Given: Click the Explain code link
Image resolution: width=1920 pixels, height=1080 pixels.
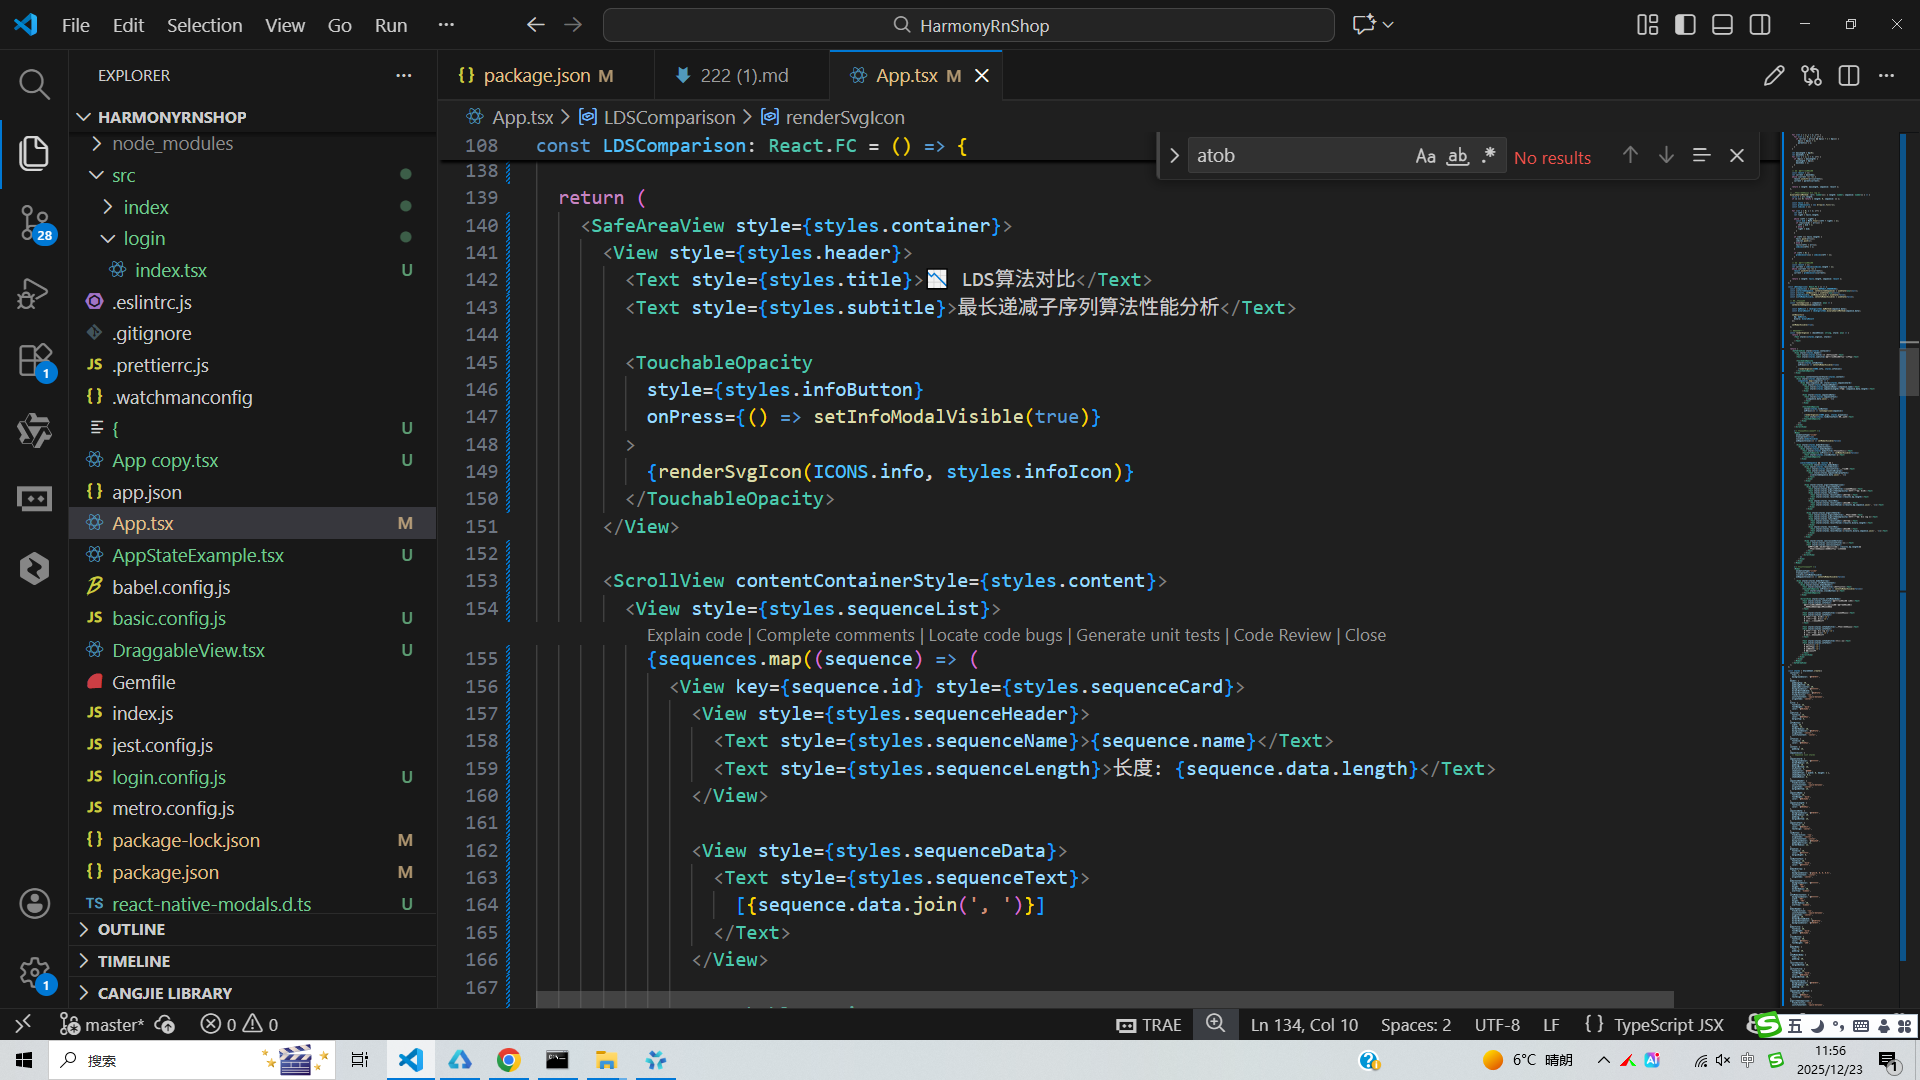Looking at the screenshot, I should point(694,635).
